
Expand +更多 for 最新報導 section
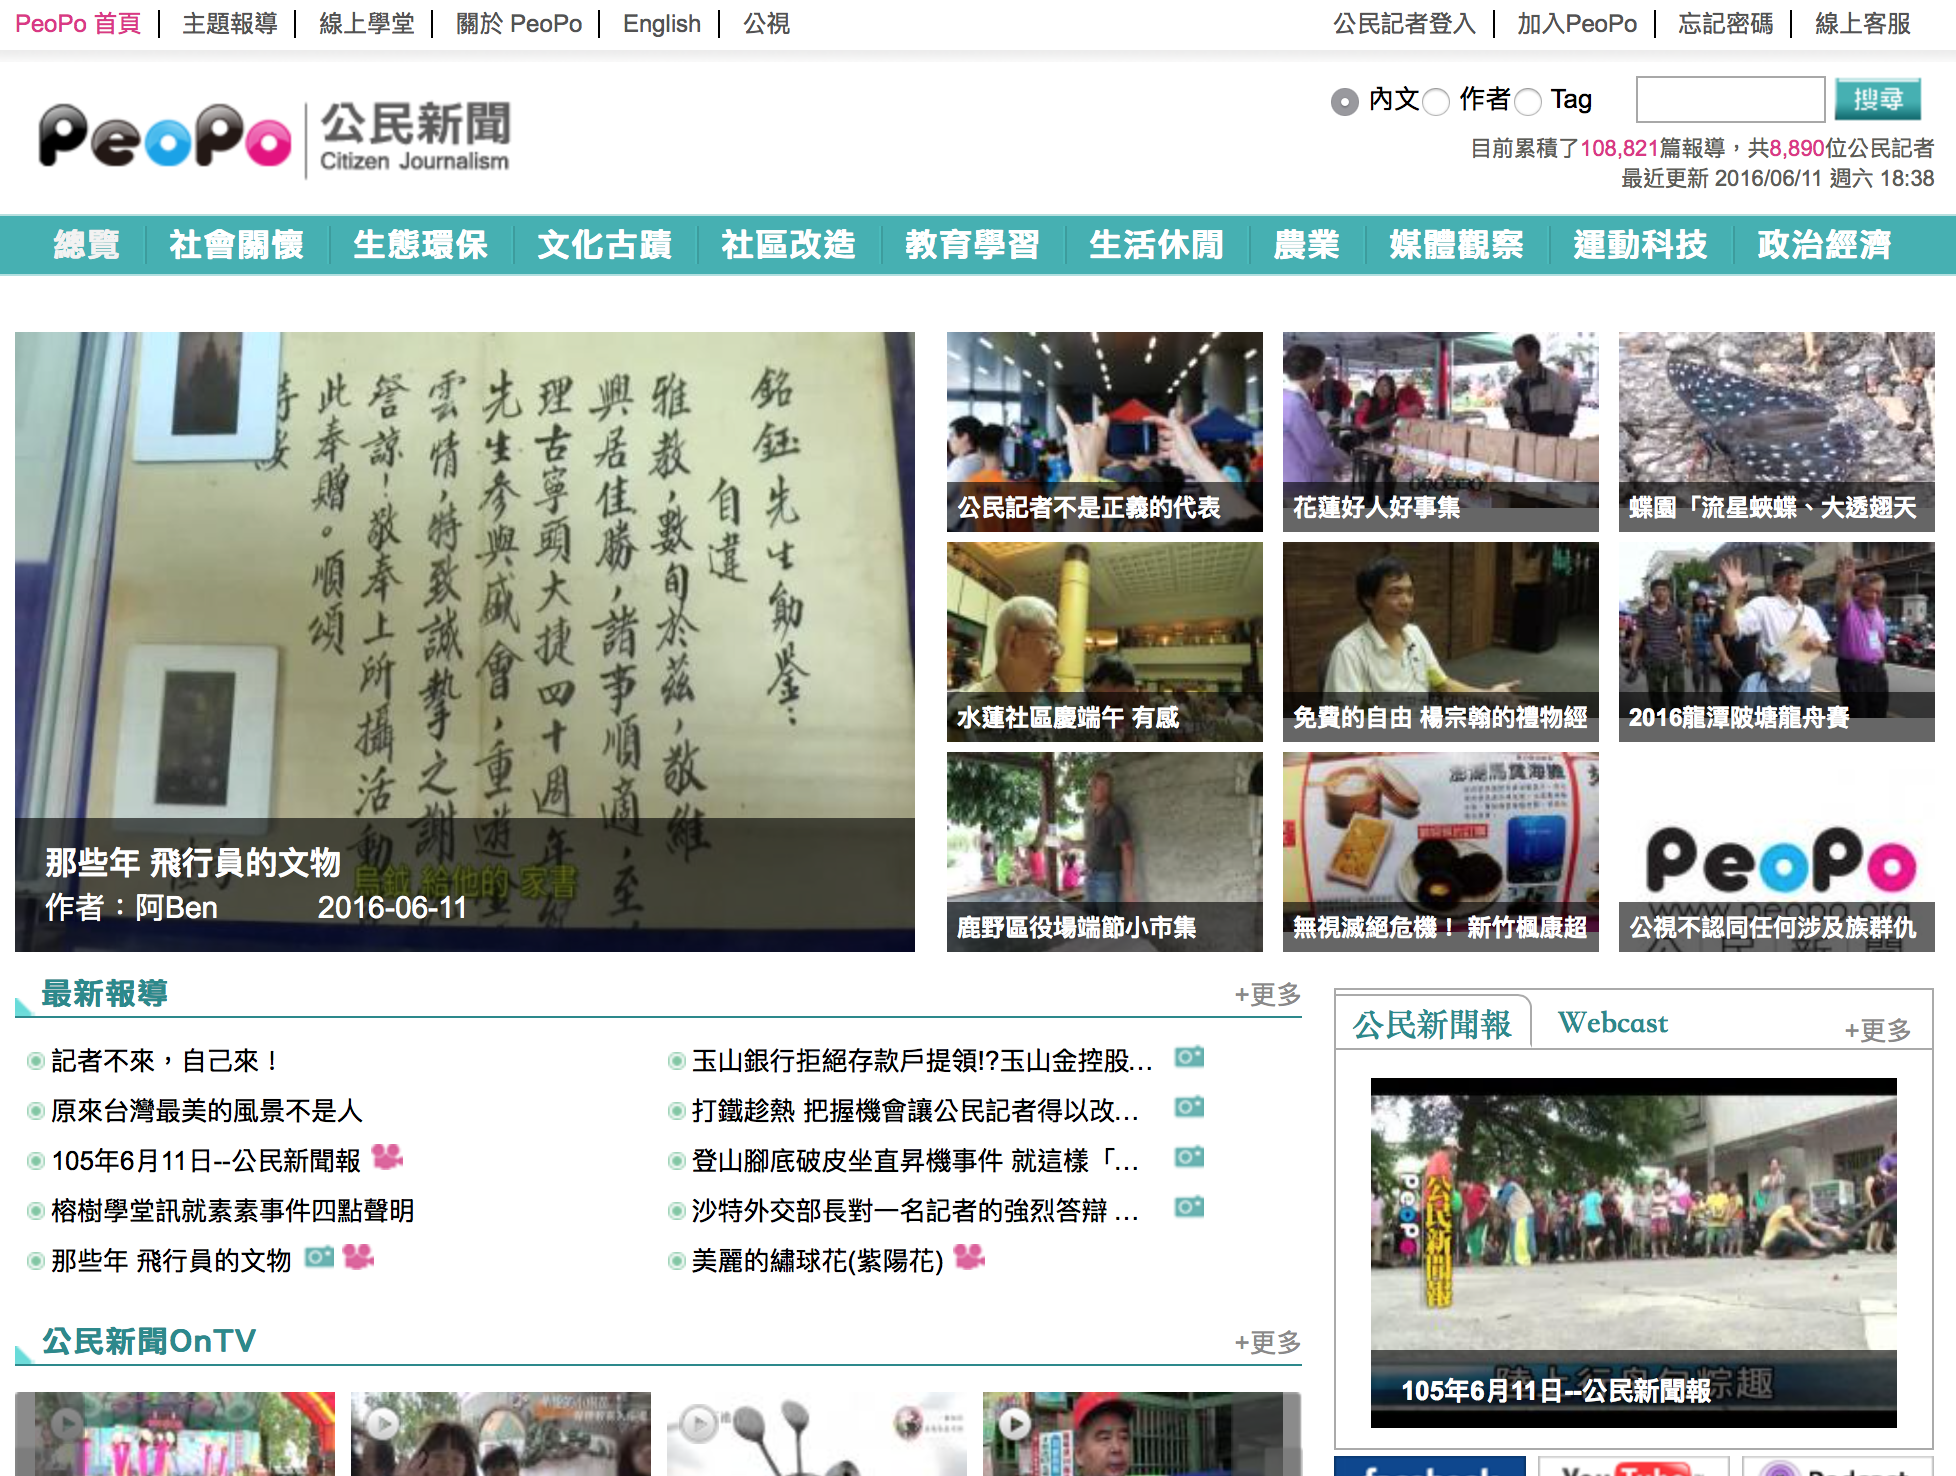(x=1267, y=994)
